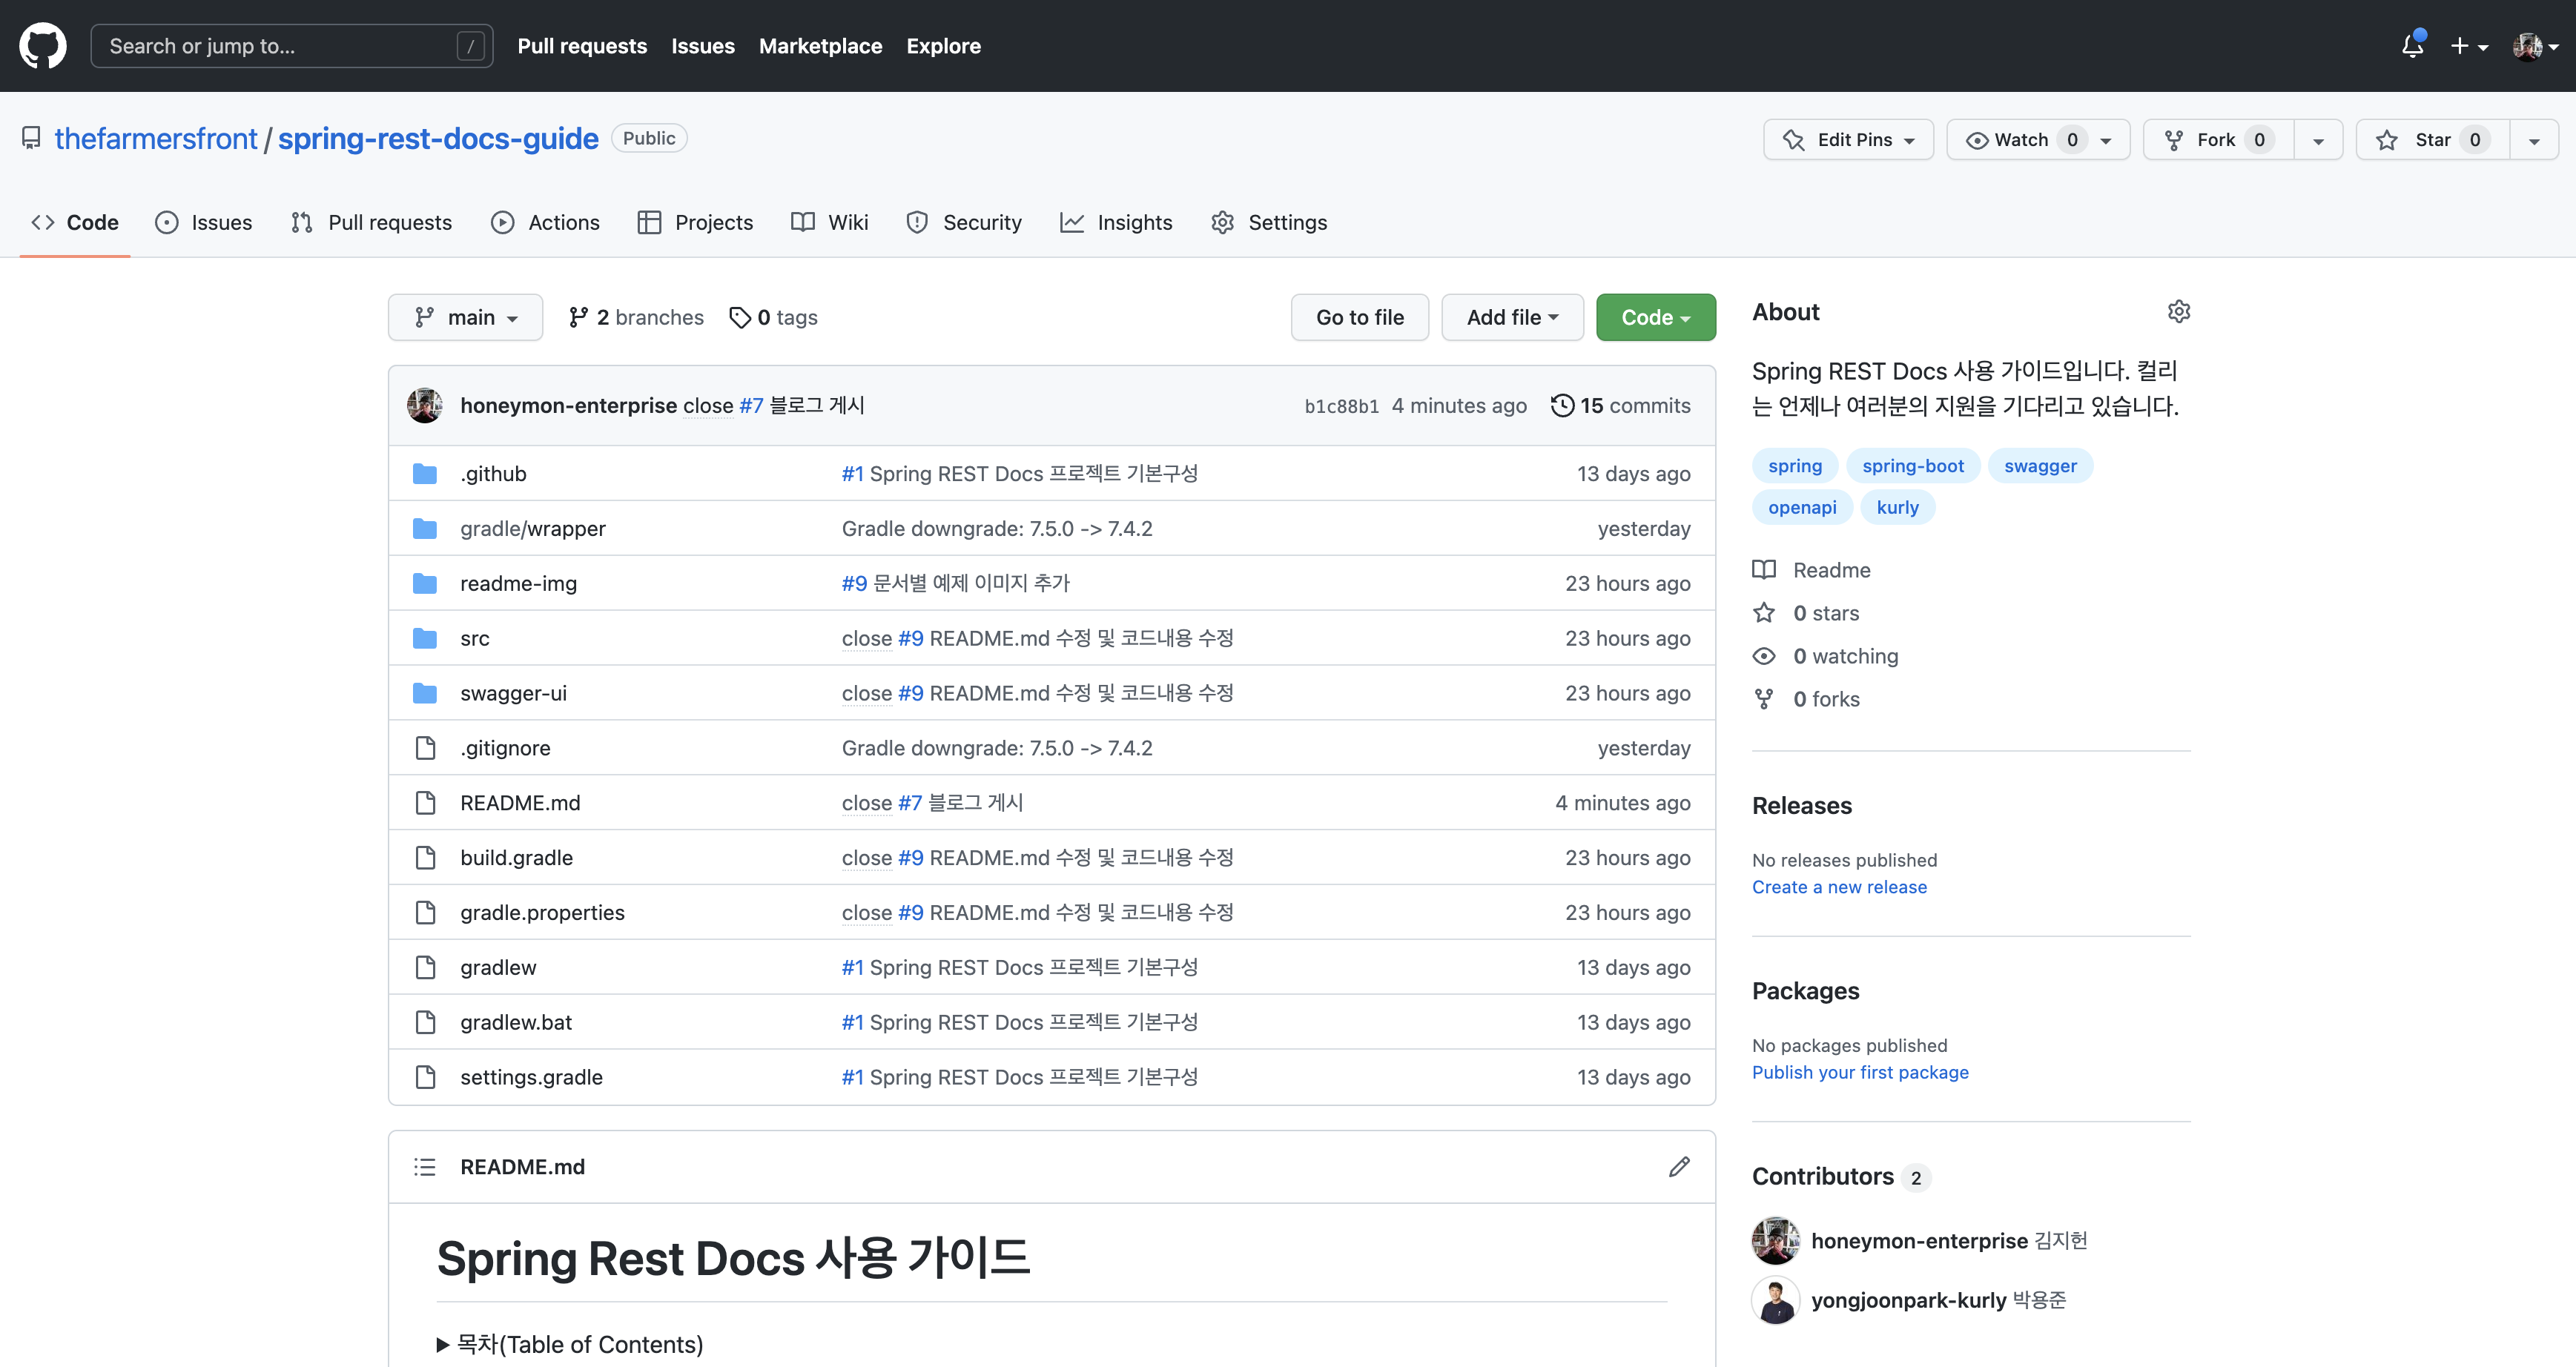Click the Security tab
This screenshot has width=2576, height=1367.
coord(981,222)
